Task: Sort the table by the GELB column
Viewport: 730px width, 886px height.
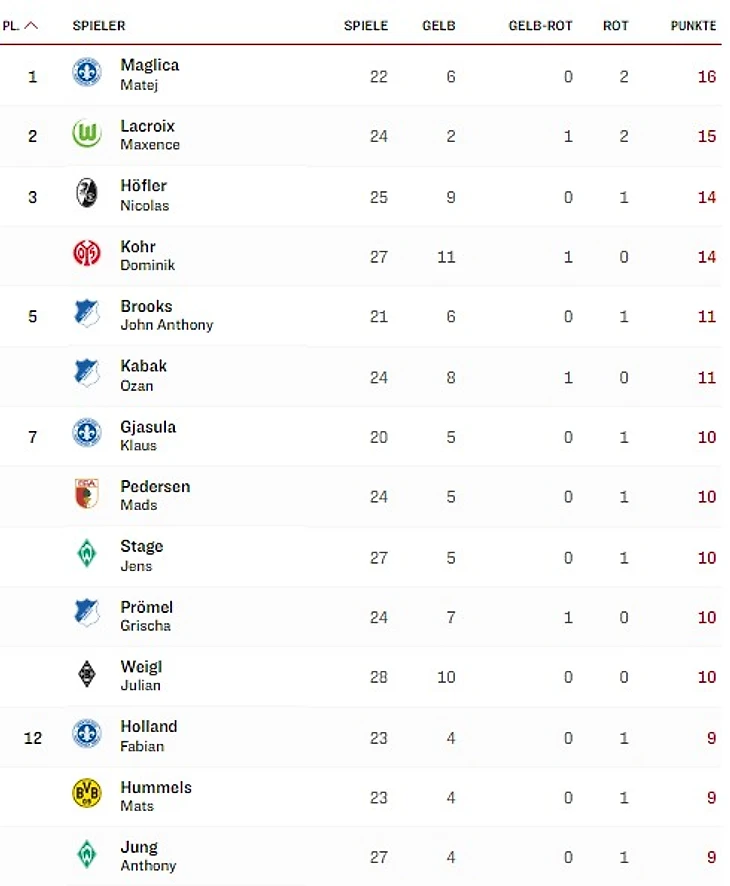Action: [438, 26]
